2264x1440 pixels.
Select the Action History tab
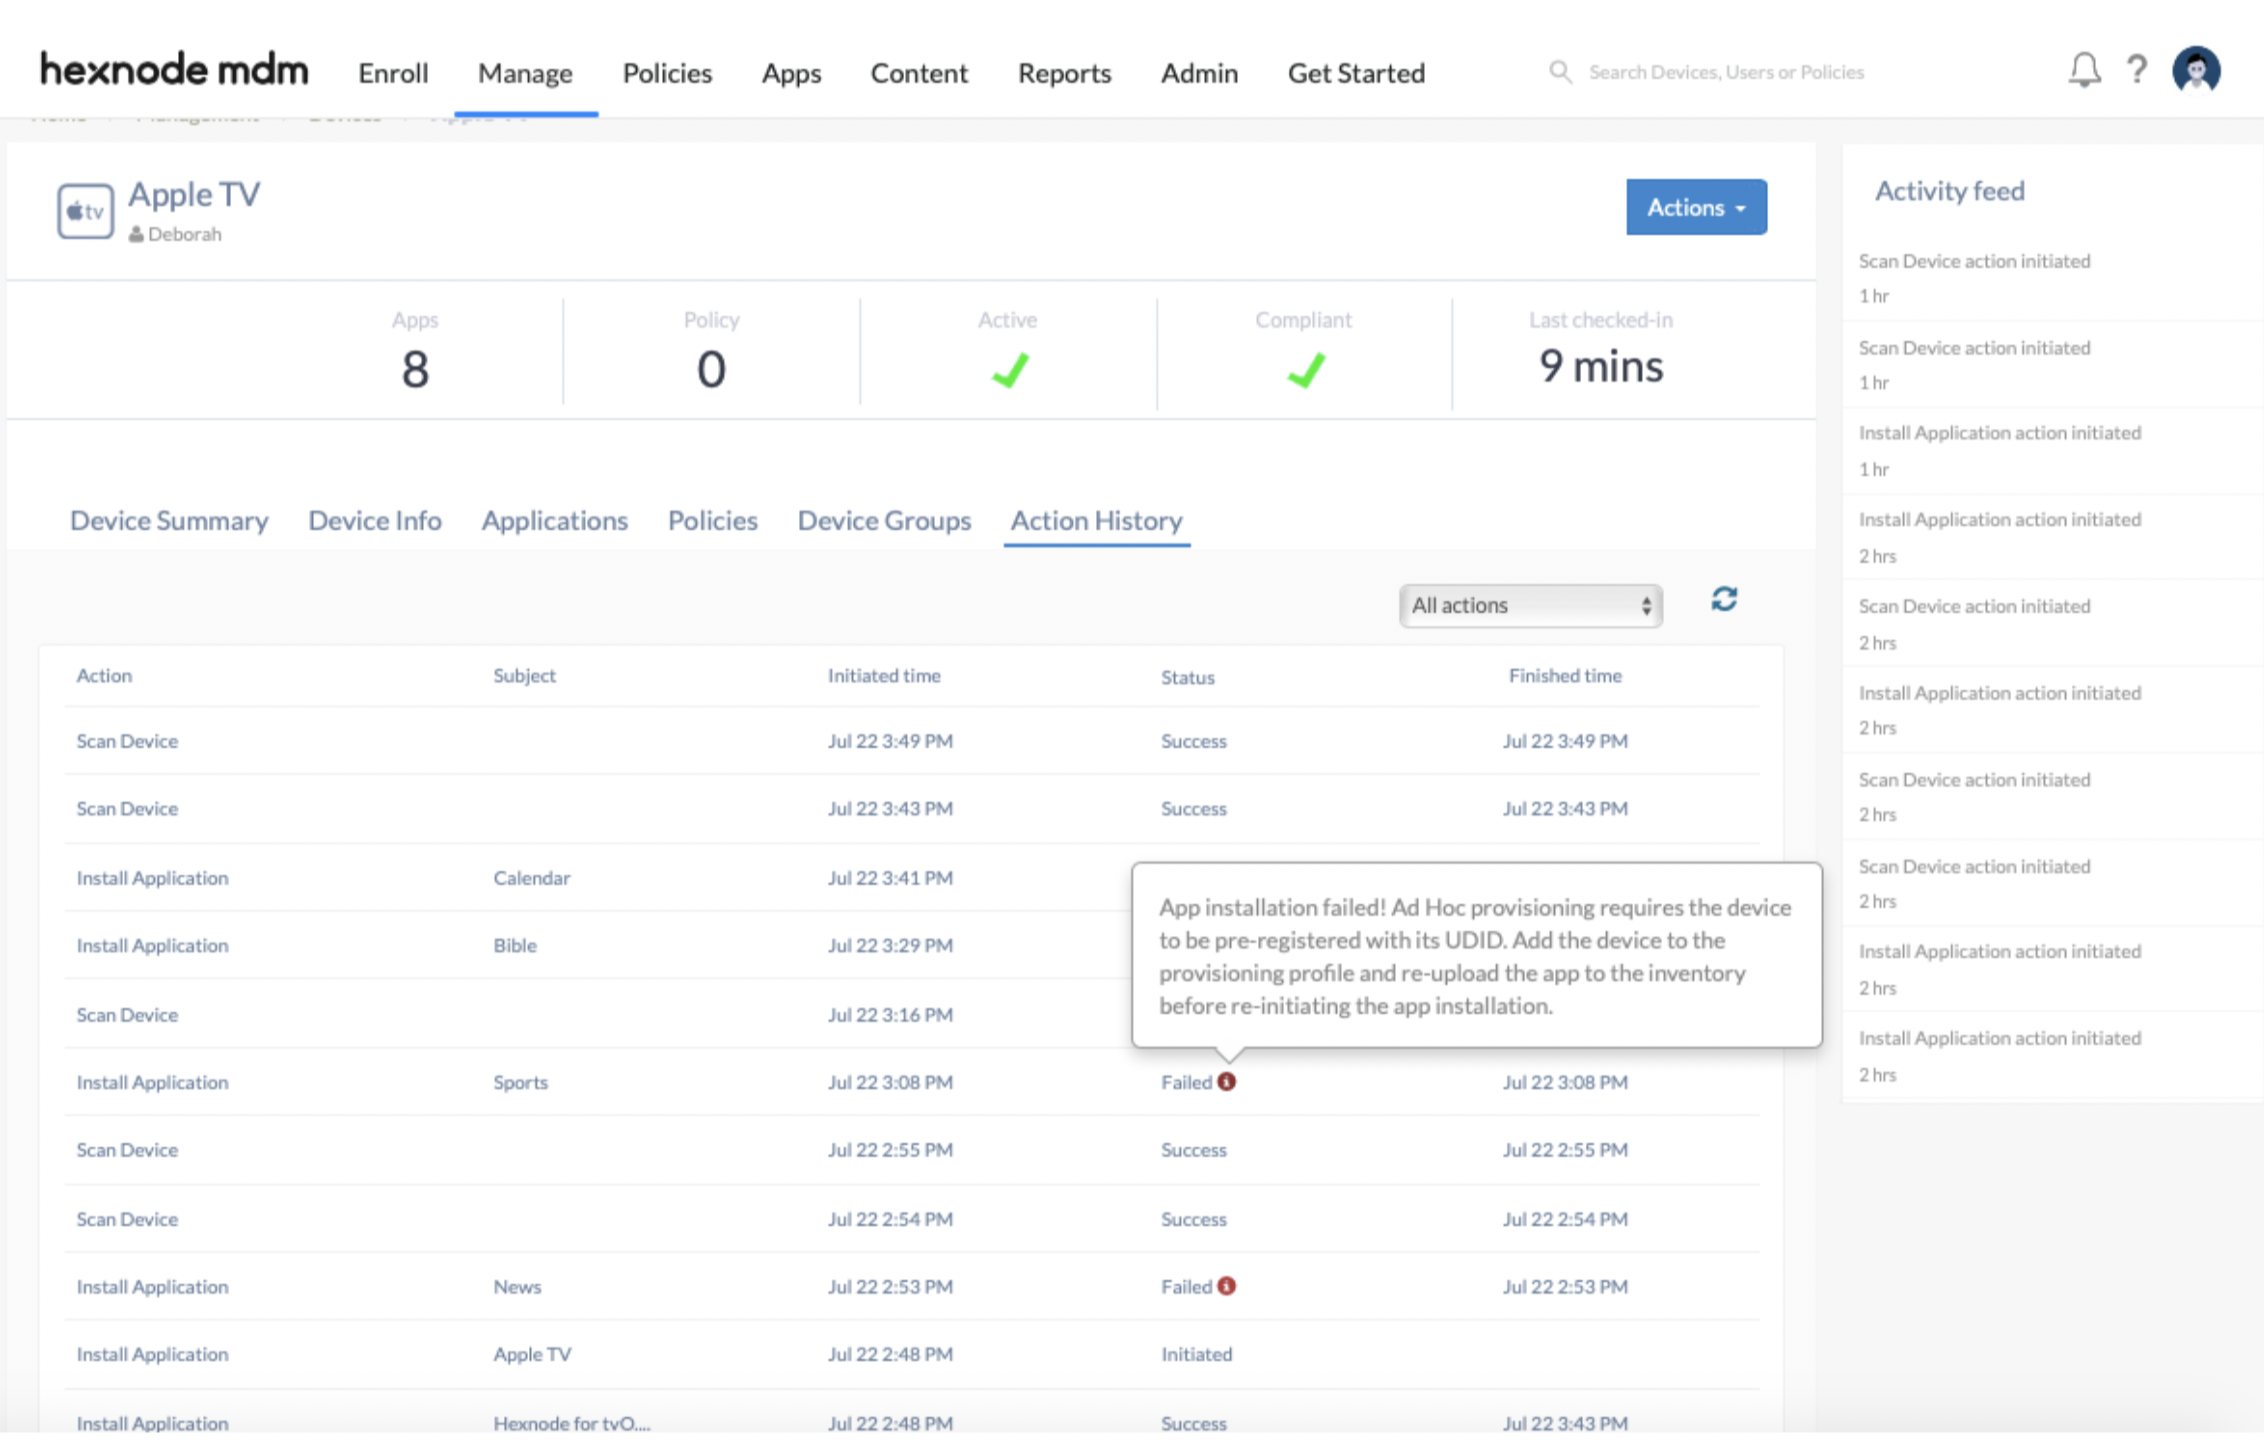(x=1097, y=520)
